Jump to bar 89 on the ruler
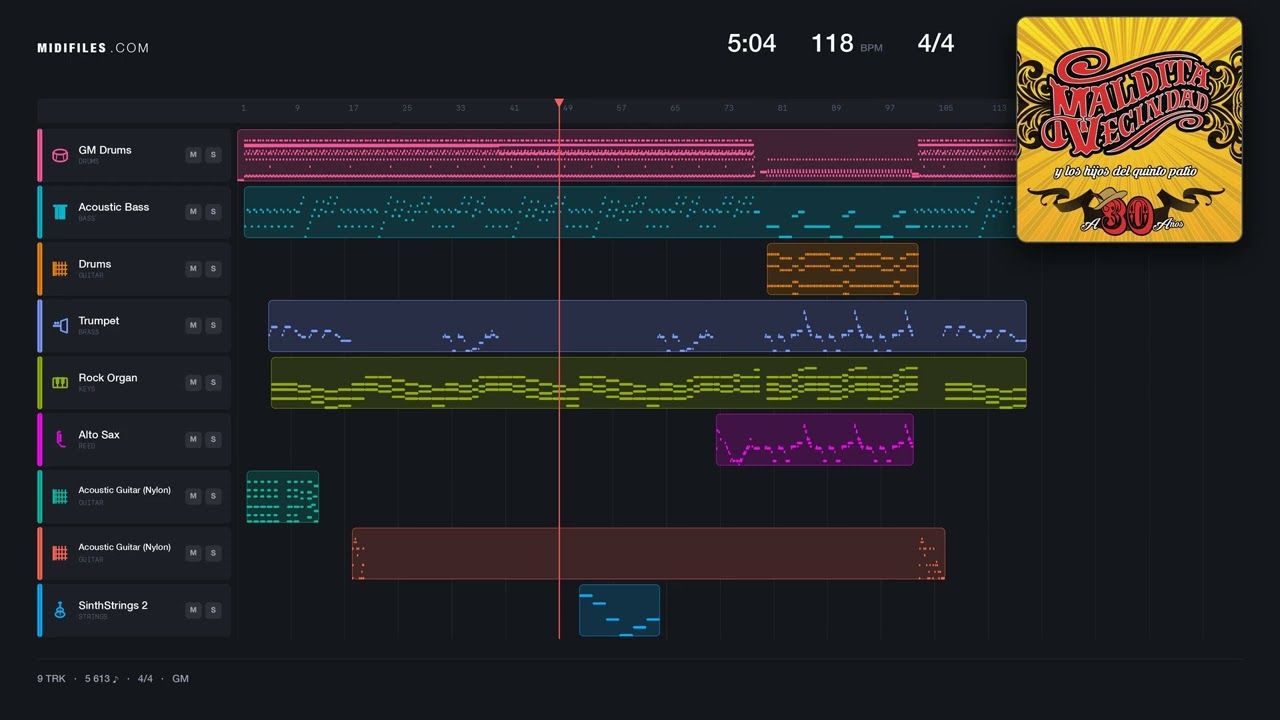 pos(836,108)
